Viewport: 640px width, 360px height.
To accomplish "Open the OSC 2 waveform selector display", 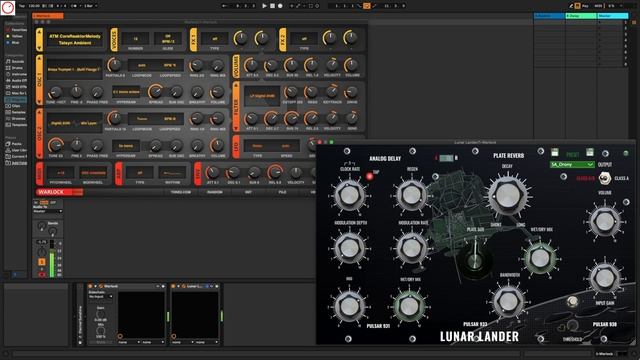I will coord(74,123).
